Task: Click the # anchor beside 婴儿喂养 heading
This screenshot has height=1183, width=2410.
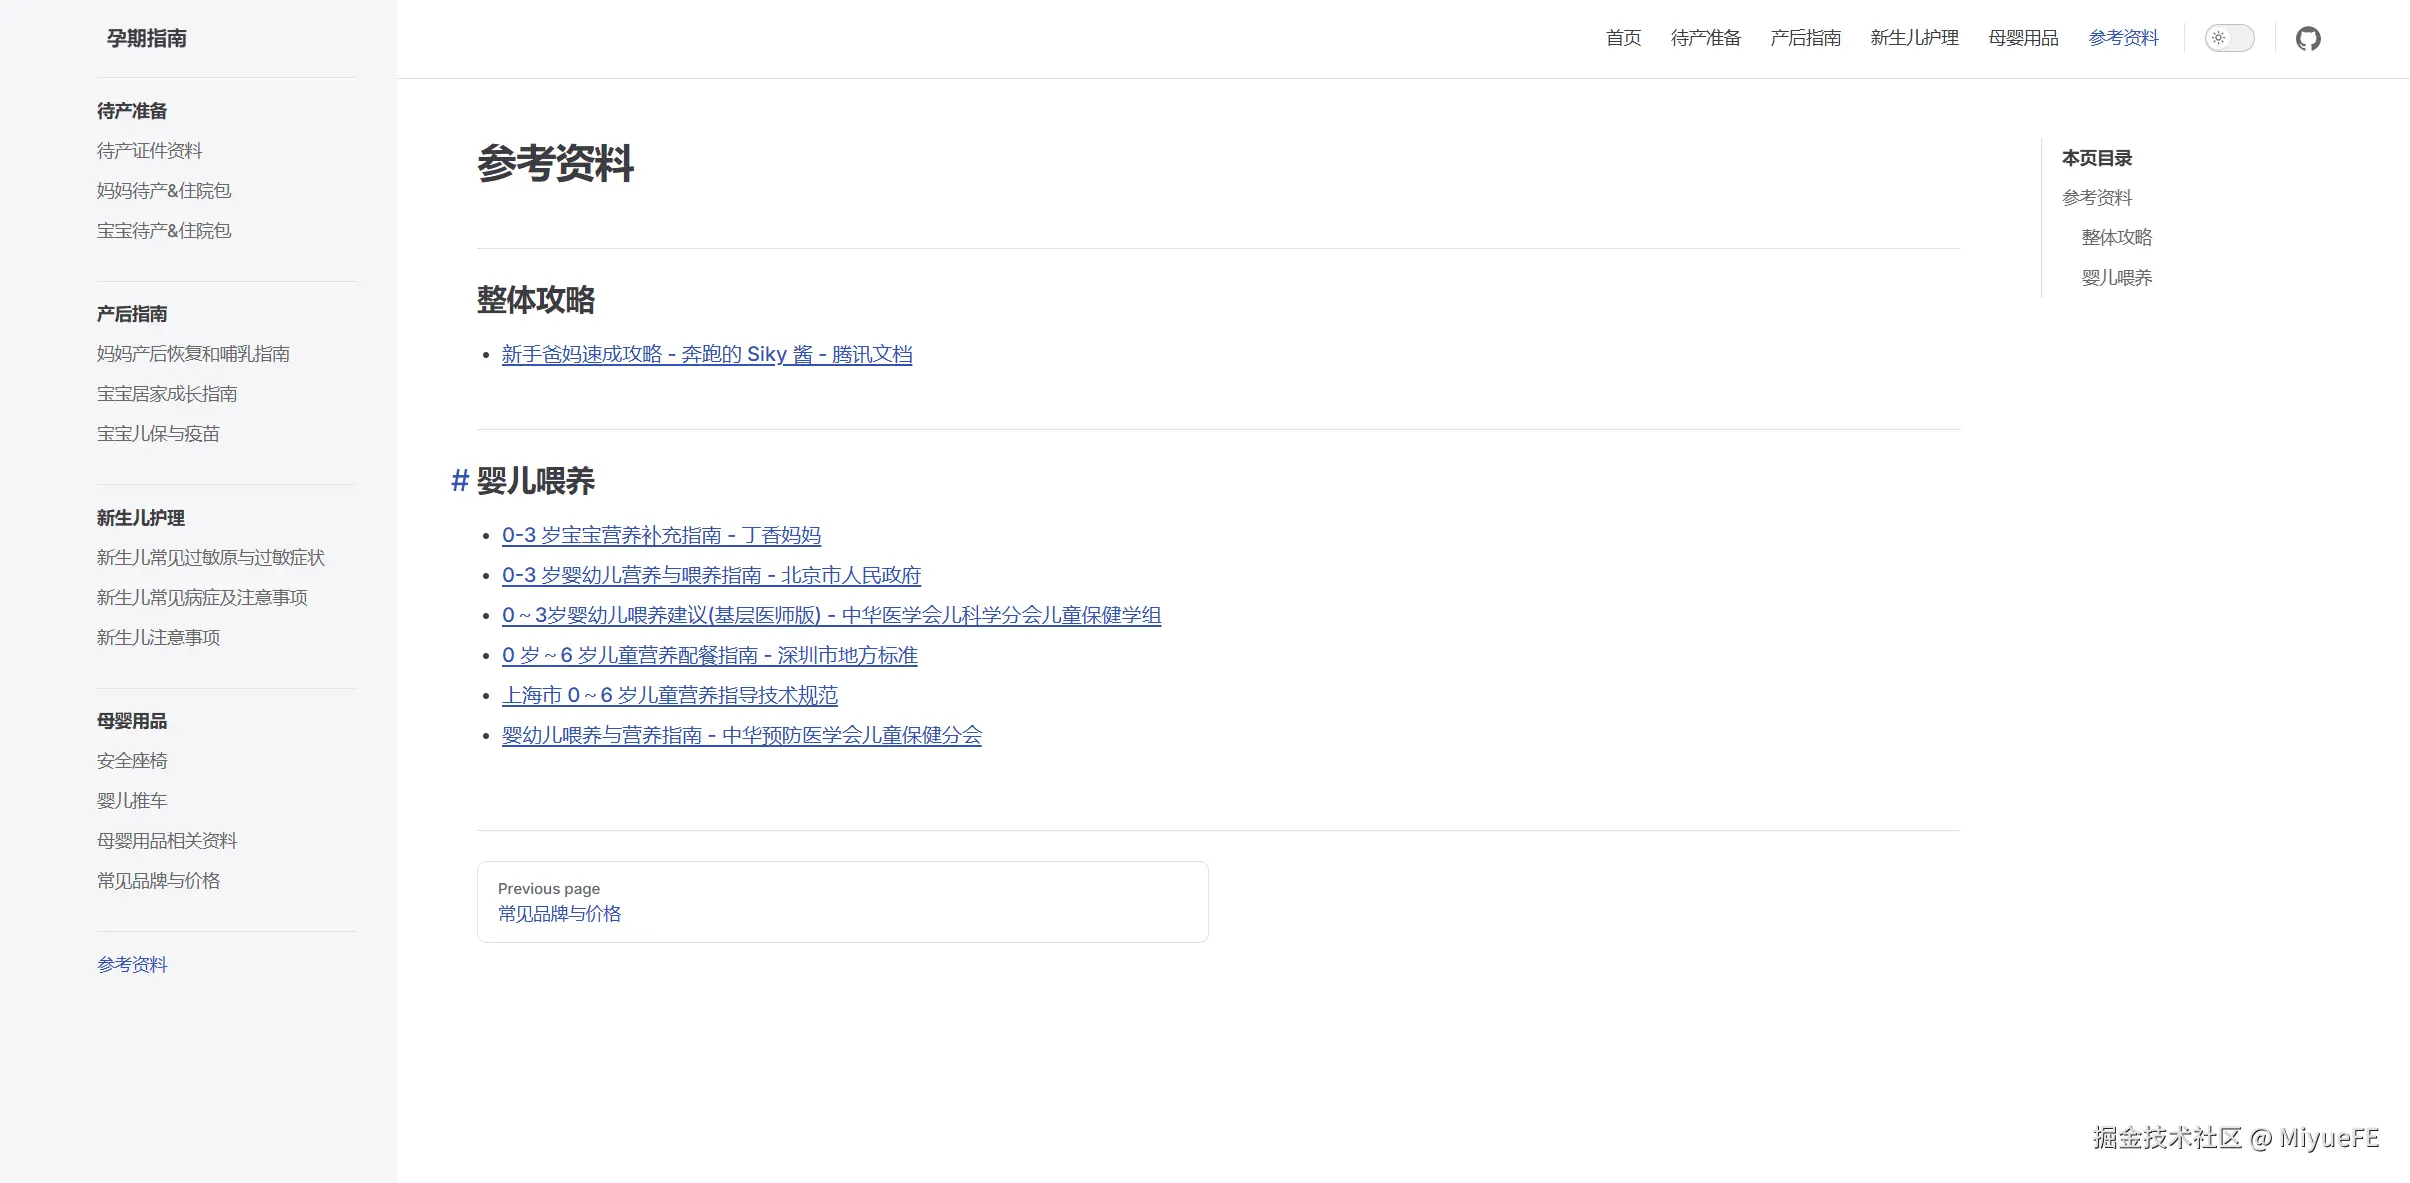Action: click(x=459, y=481)
